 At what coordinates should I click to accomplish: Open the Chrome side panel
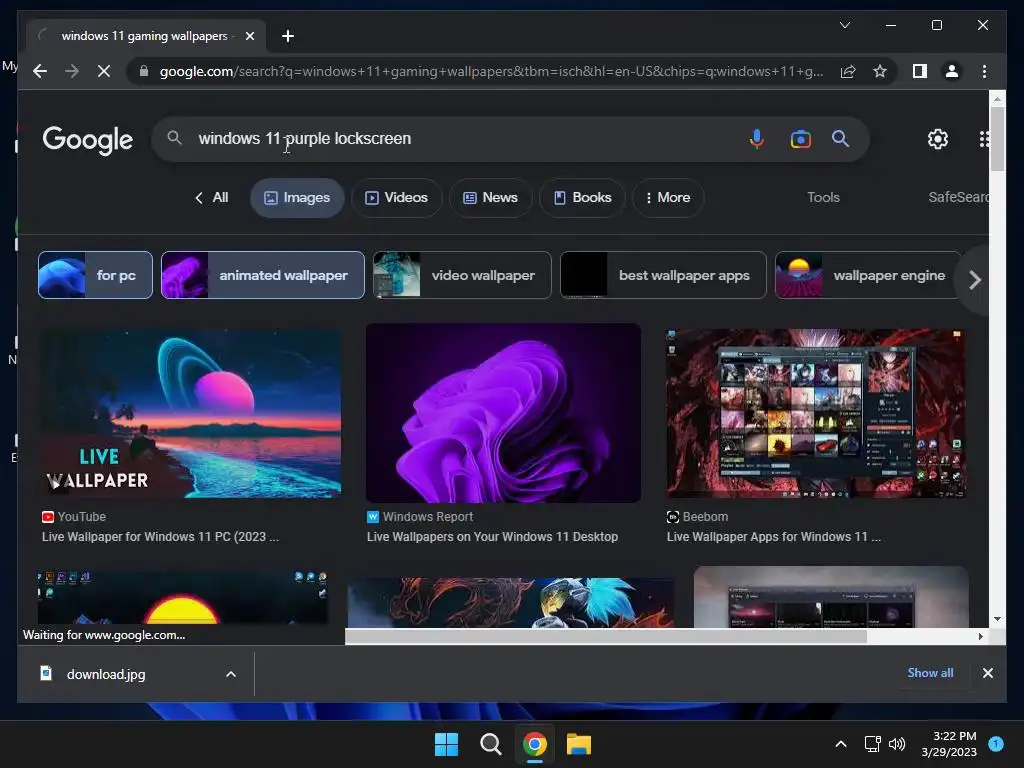(920, 71)
